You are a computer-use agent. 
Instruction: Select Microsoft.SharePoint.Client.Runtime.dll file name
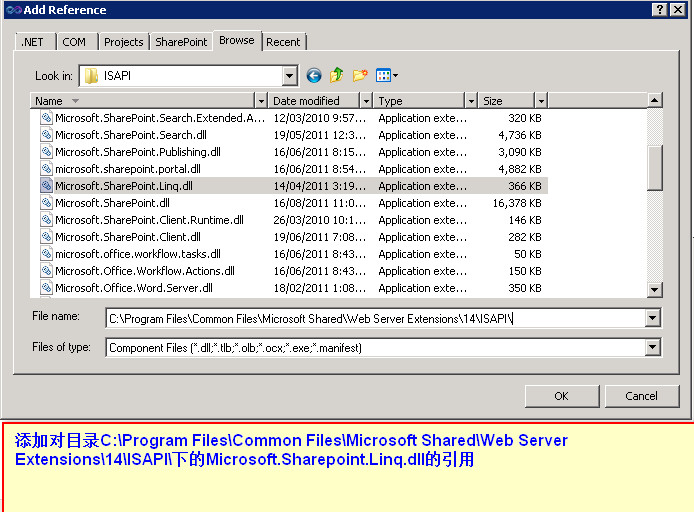pyautogui.click(x=149, y=220)
